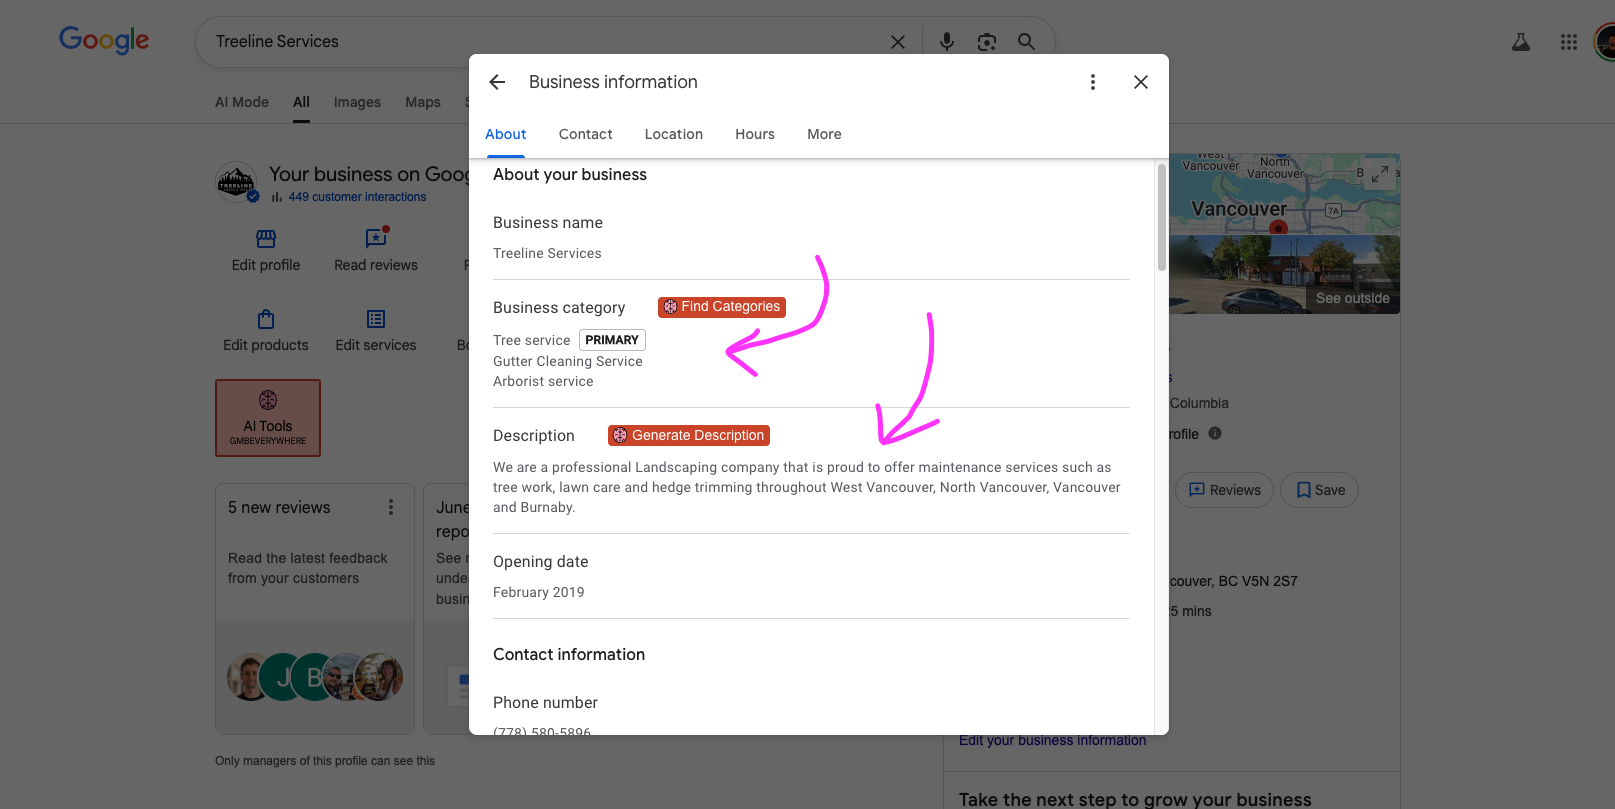Click Edit profile icon
Viewport: 1615px width, 809px height.
click(266, 239)
